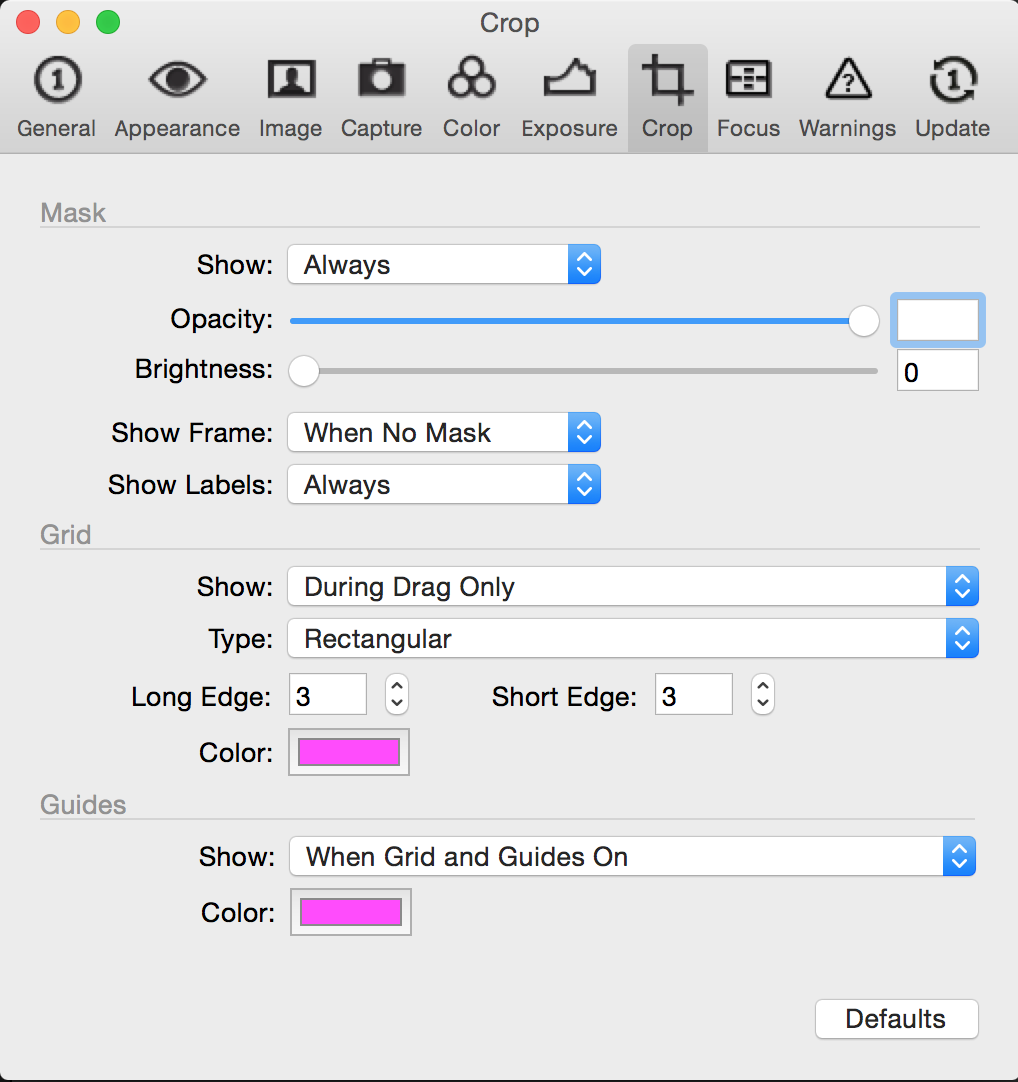Open the Color preferences pane
Viewport: 1018px width, 1082px height.
471,98
